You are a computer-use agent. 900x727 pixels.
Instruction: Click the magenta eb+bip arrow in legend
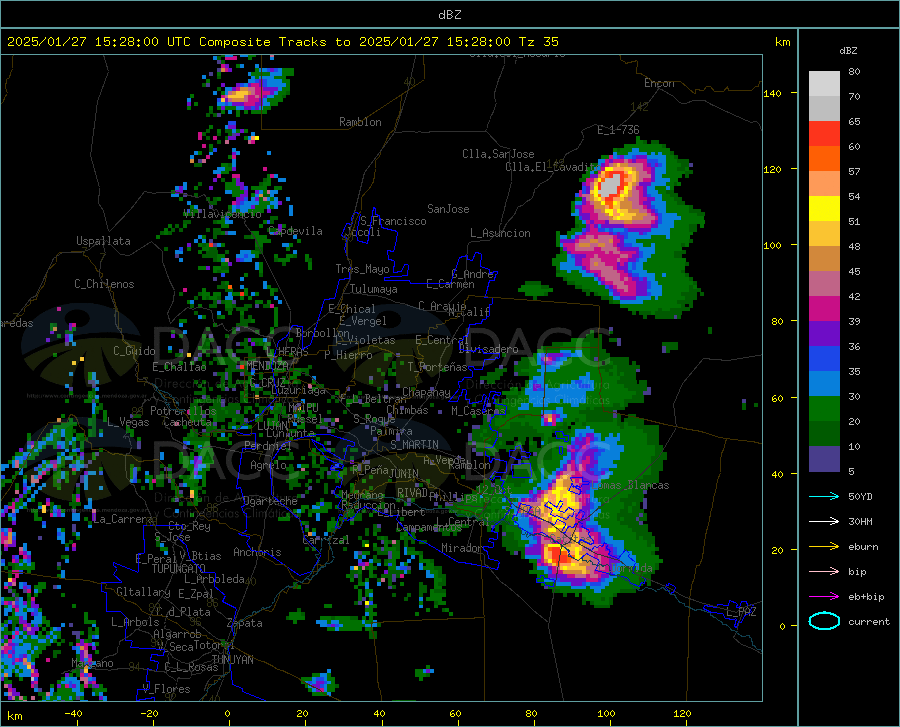824,597
